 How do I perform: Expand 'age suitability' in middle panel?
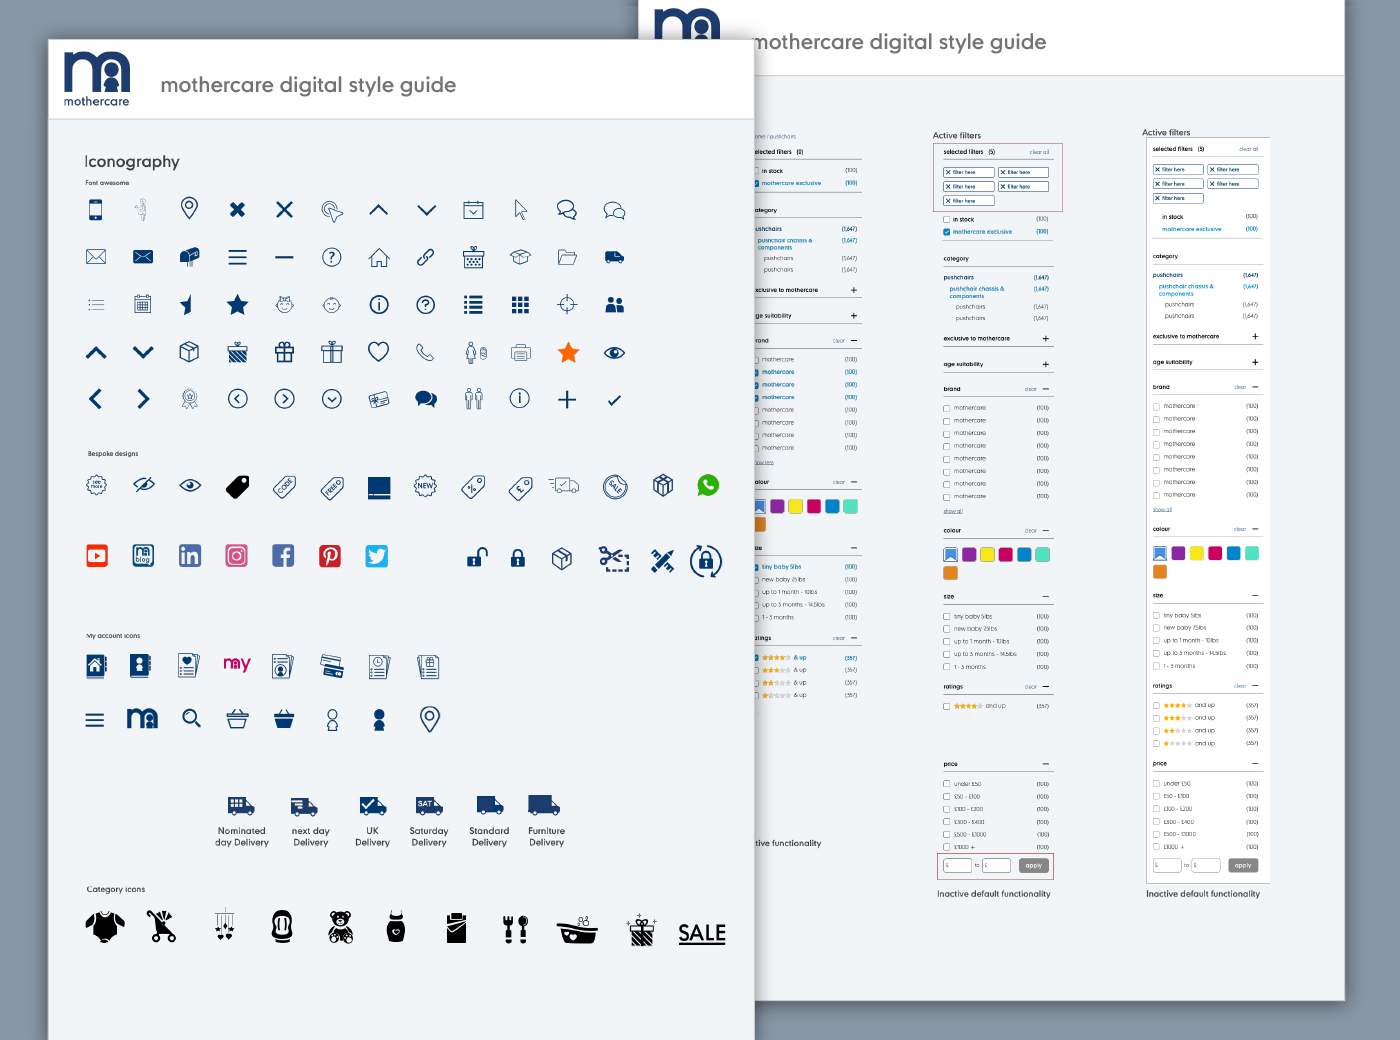tap(1046, 365)
